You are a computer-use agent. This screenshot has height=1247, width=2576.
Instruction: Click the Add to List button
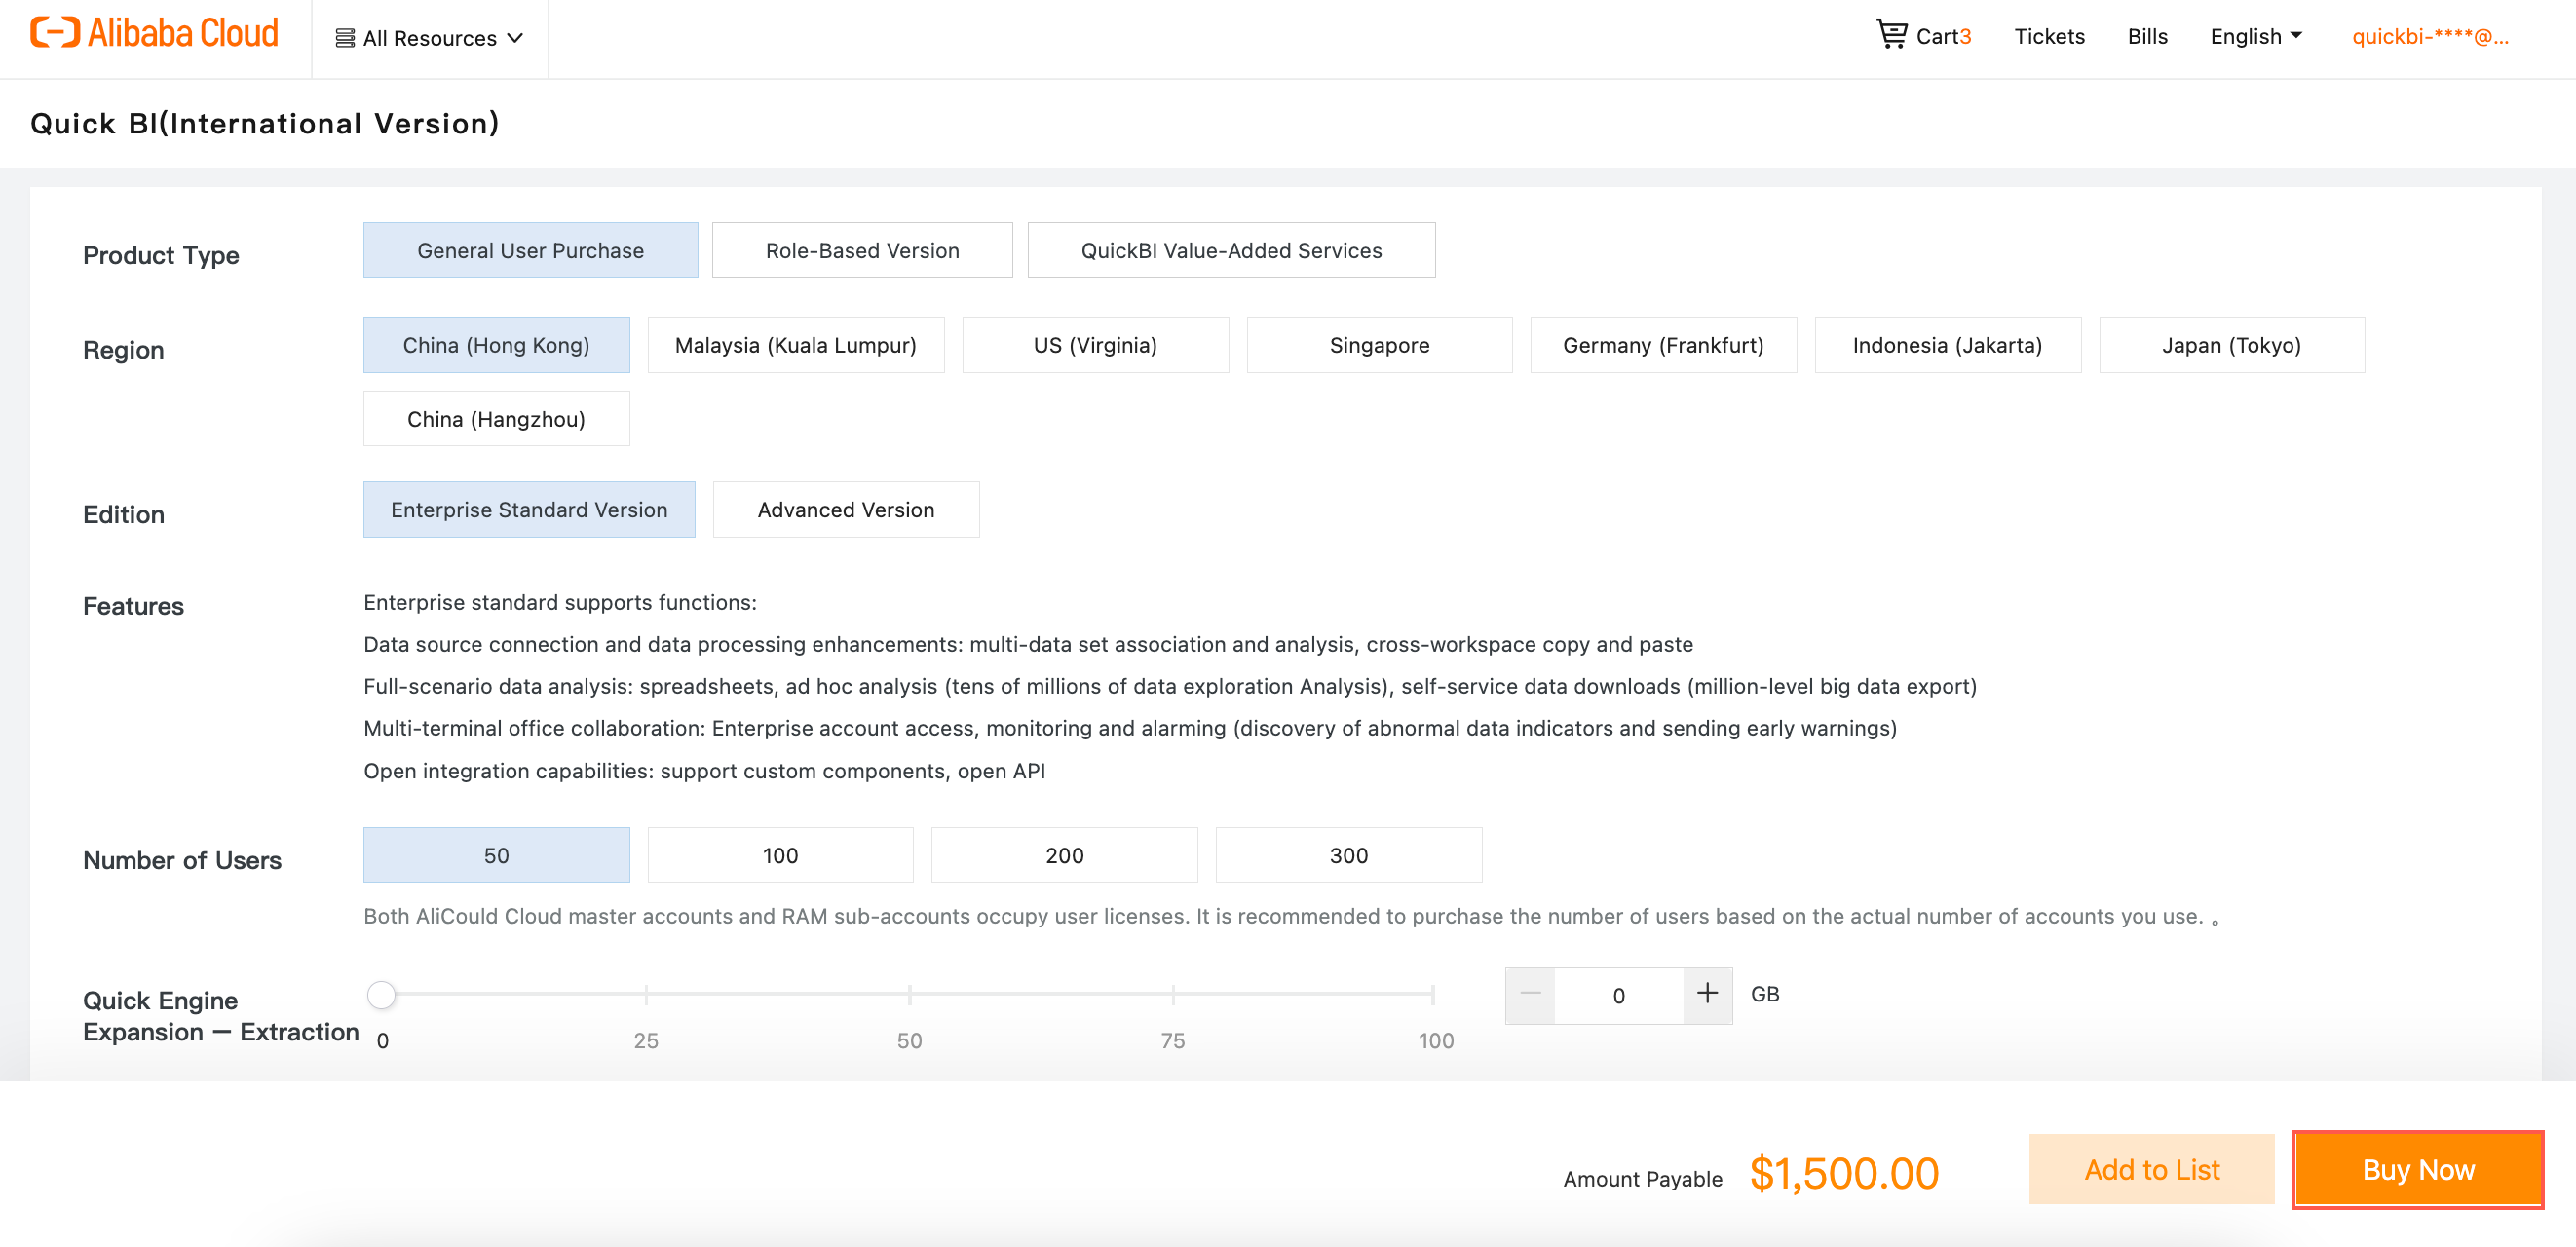2151,1169
